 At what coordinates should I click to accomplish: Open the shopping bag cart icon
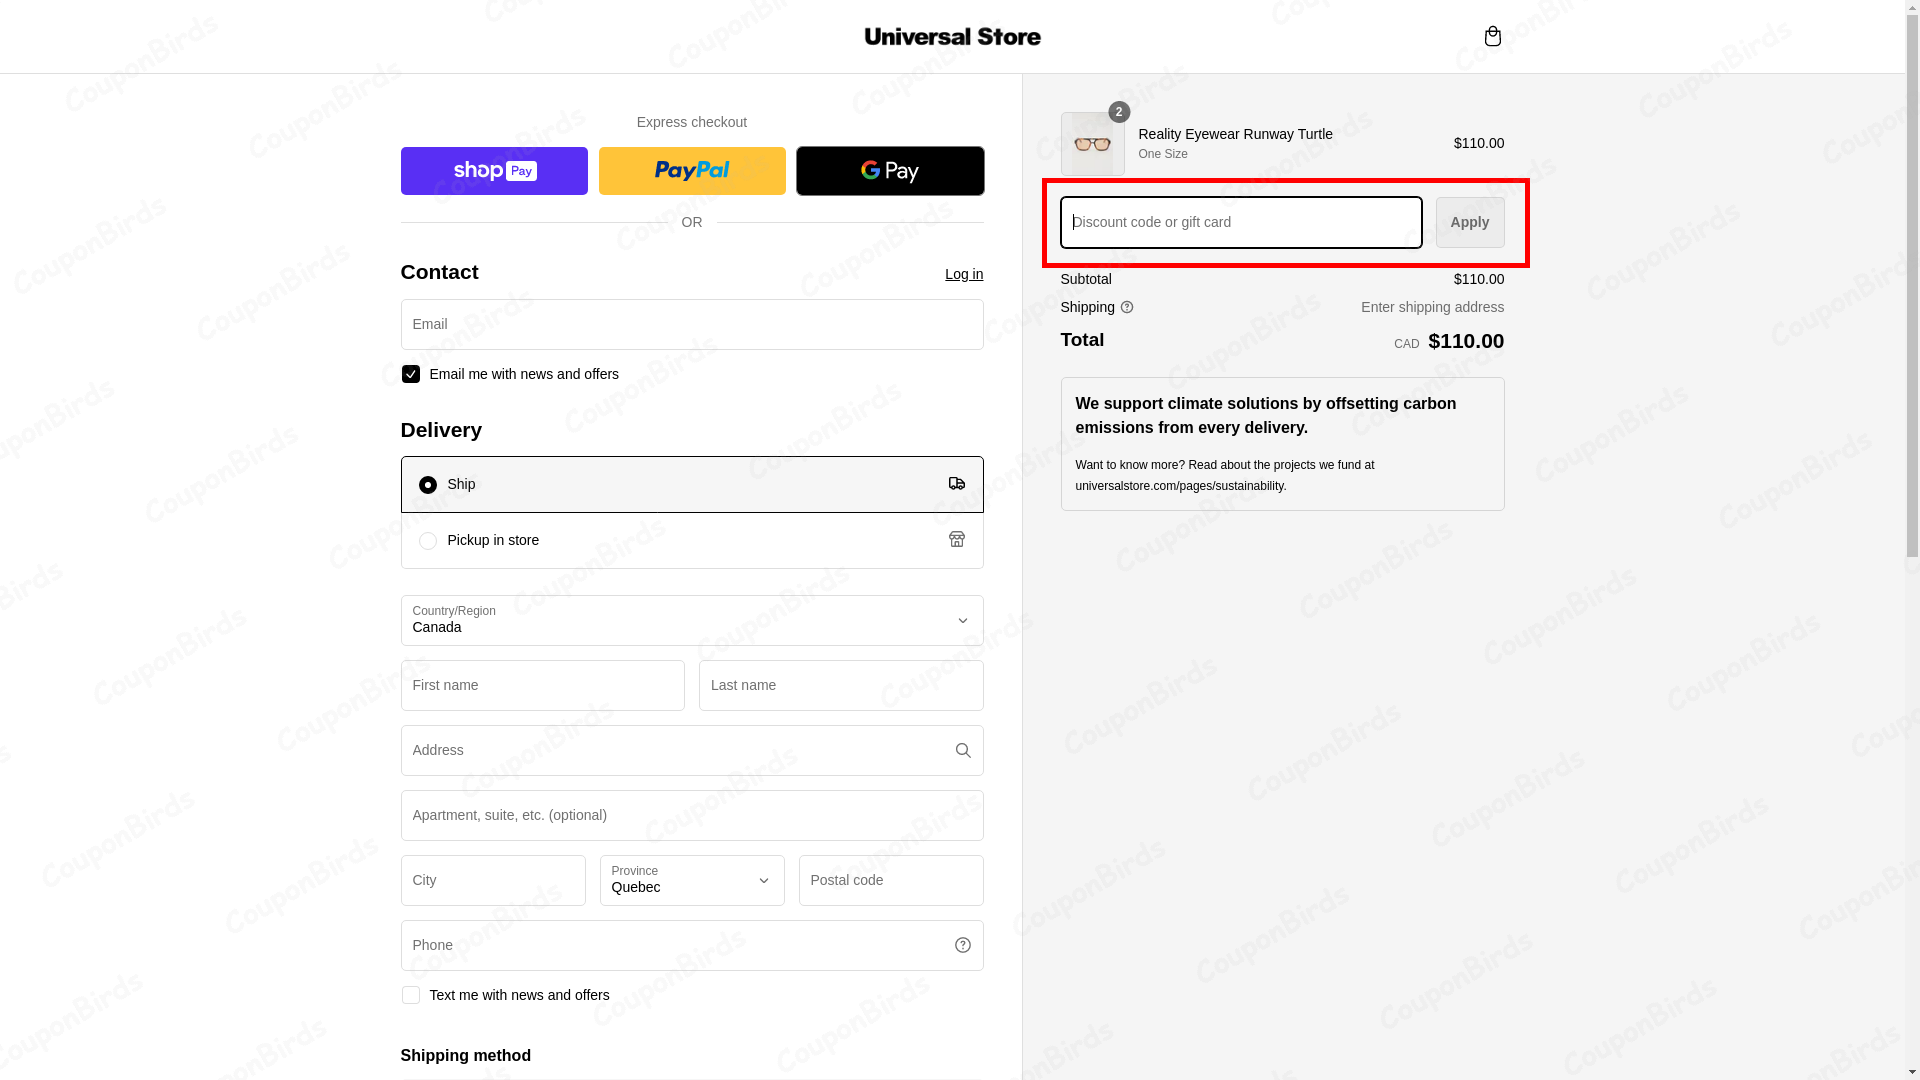point(1492,36)
